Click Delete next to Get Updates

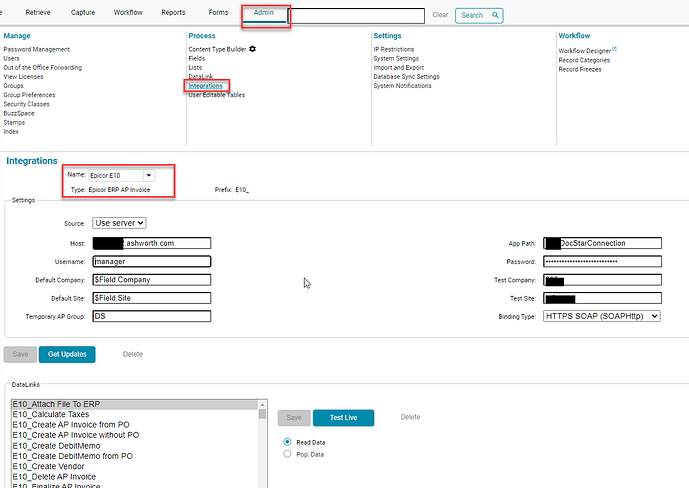point(133,354)
